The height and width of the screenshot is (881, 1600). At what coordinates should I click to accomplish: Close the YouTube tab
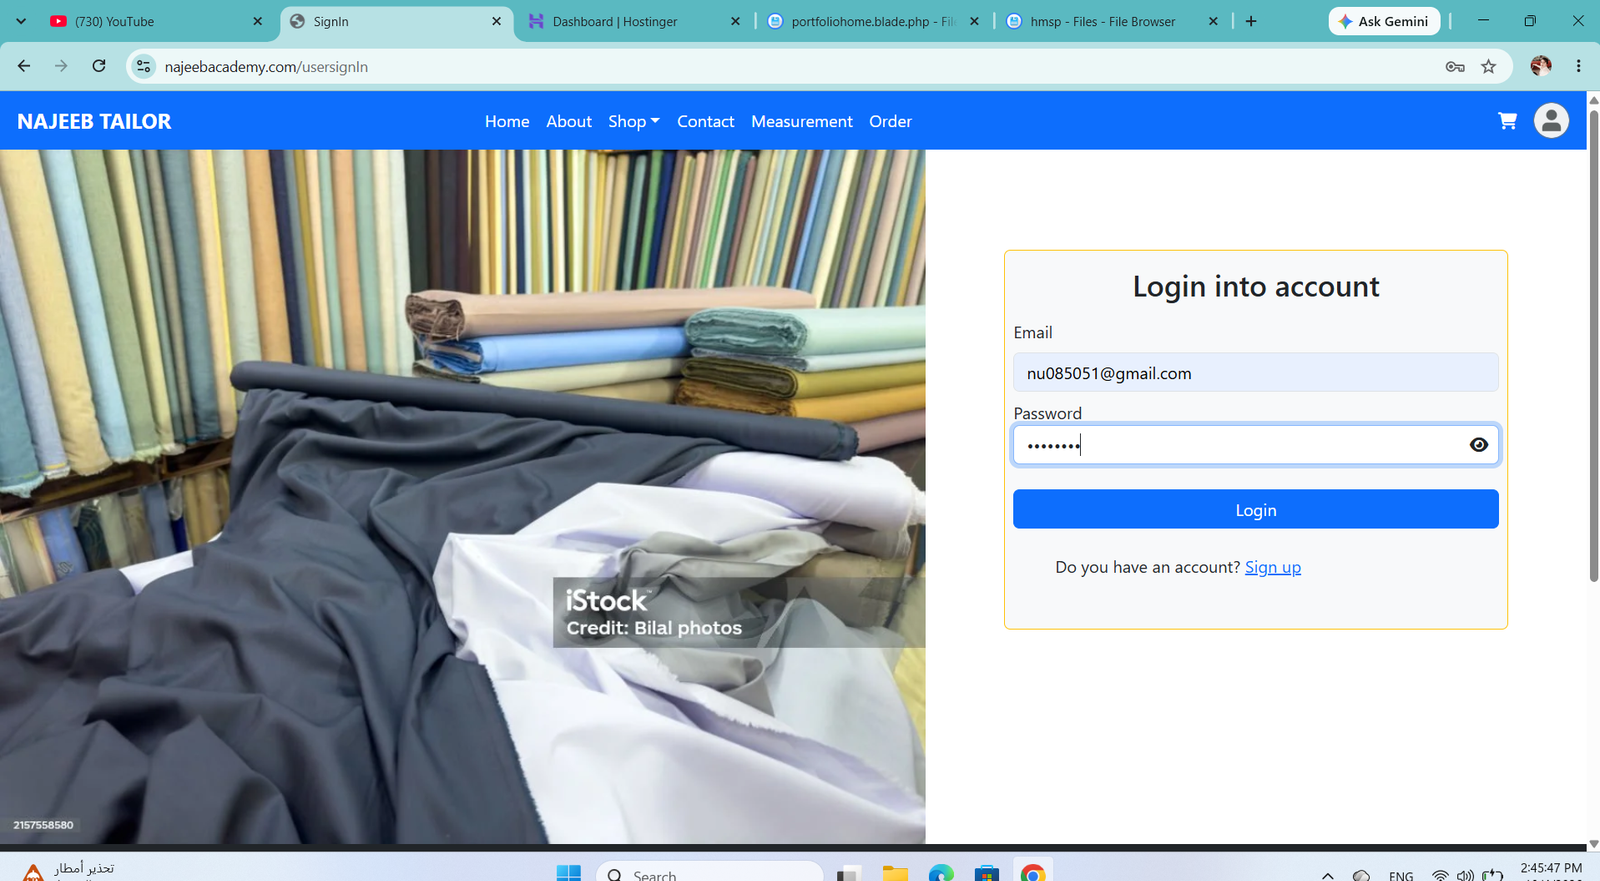[x=257, y=21]
